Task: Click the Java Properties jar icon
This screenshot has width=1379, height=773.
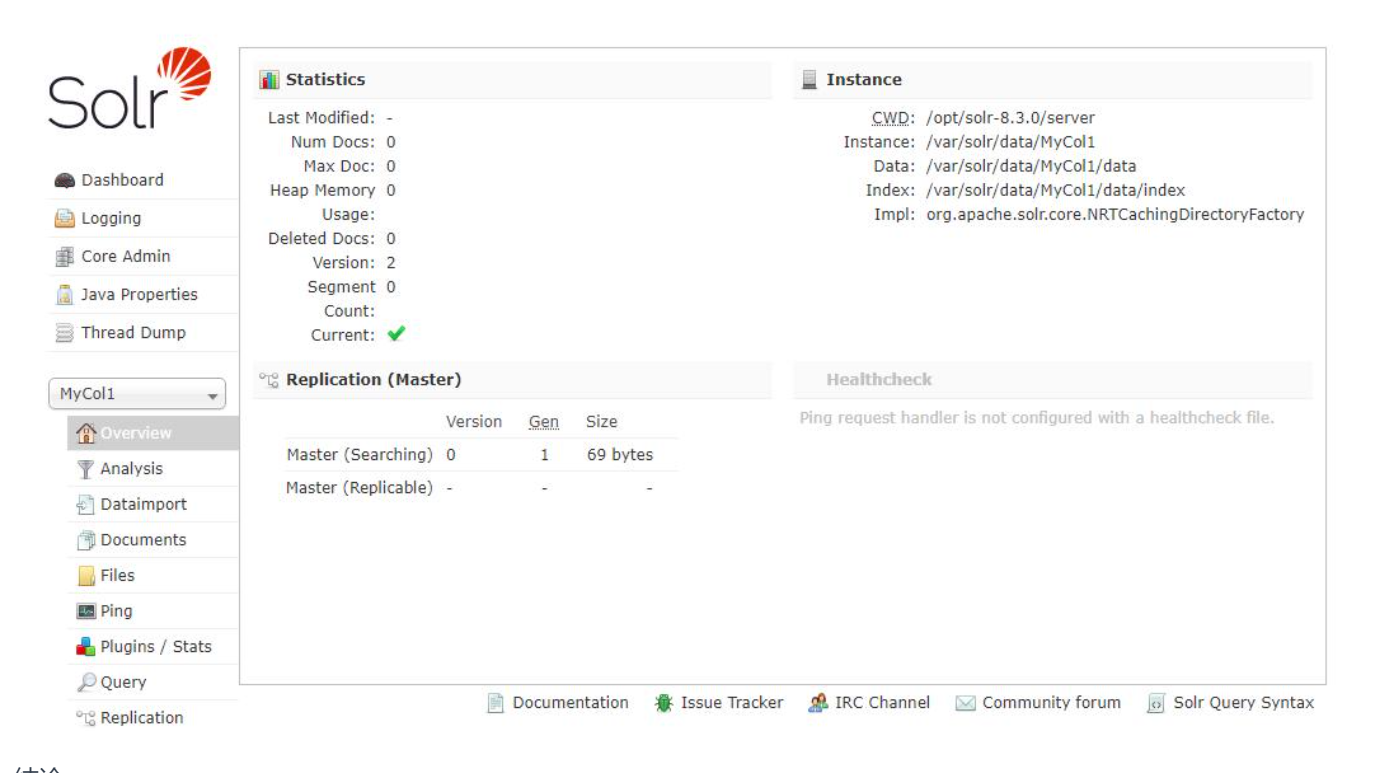Action: pos(64,295)
